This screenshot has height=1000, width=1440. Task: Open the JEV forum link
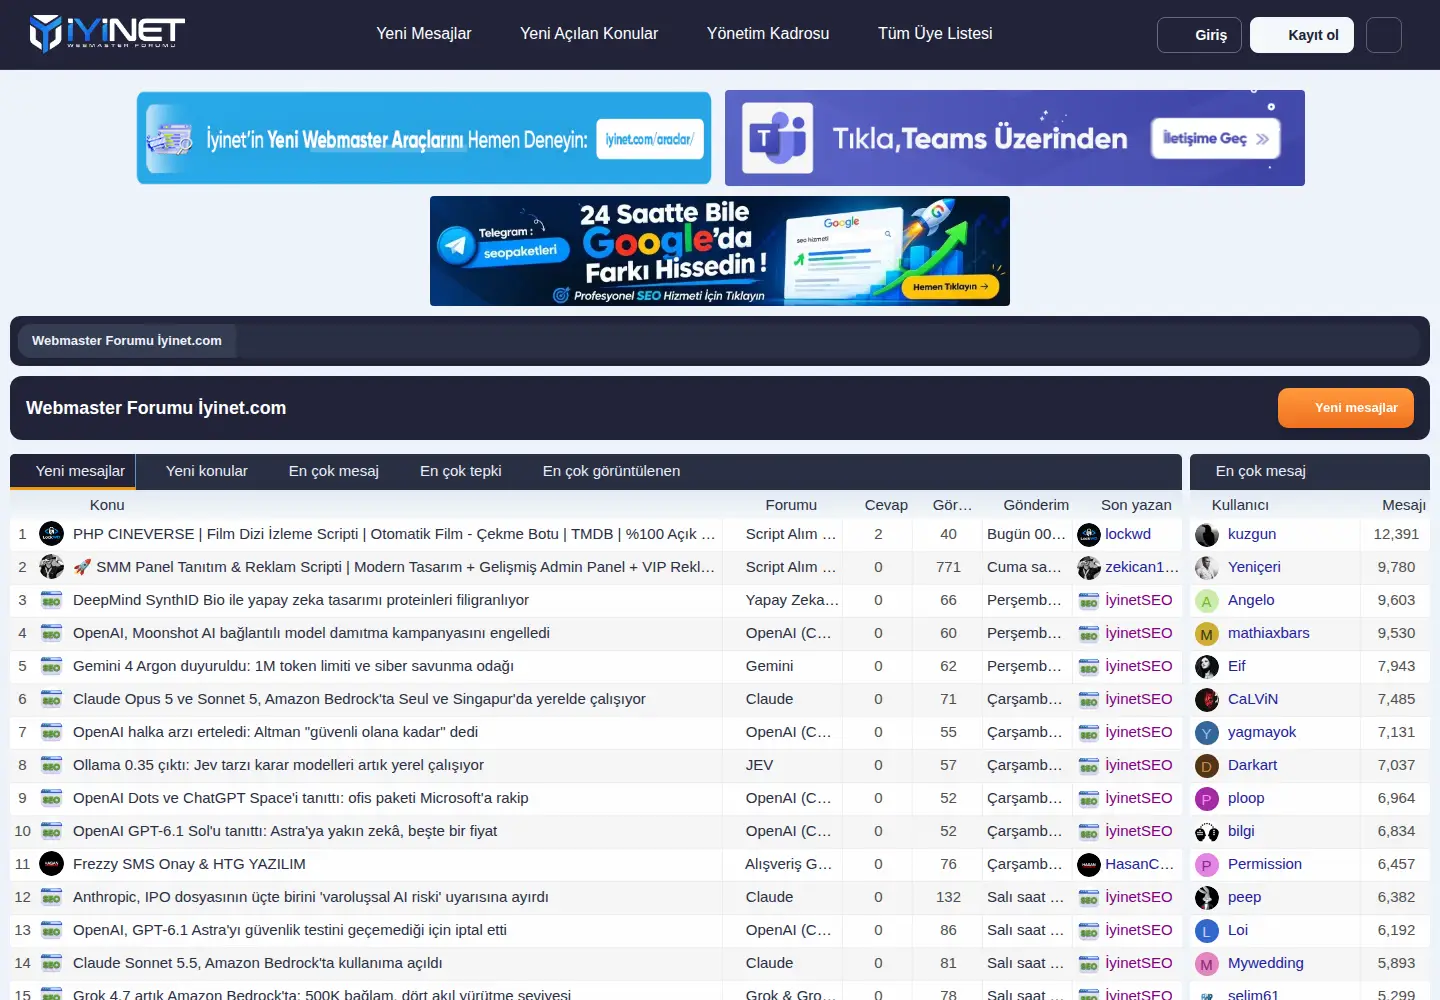click(x=759, y=765)
